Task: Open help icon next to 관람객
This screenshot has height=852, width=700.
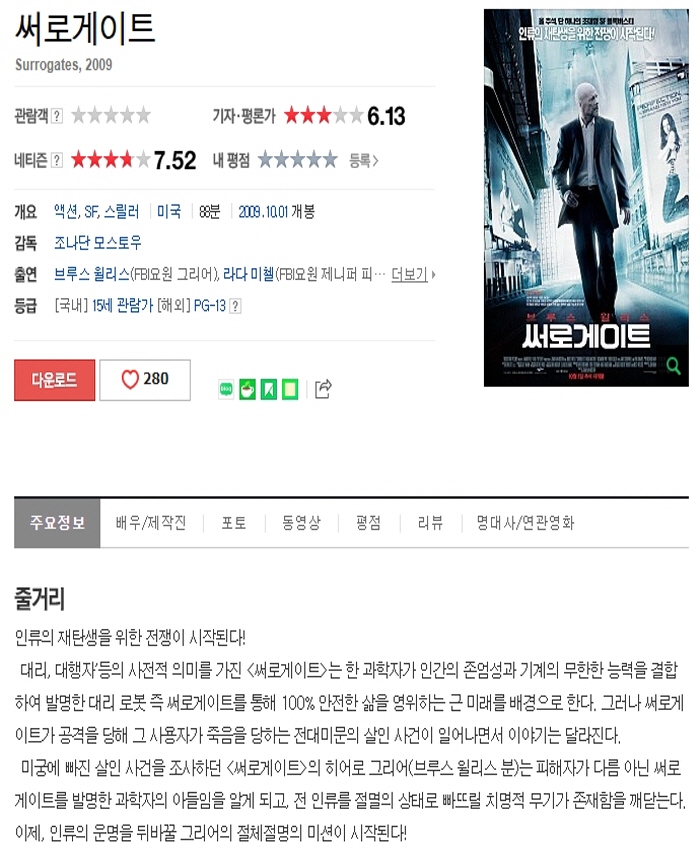Action: [x=57, y=116]
